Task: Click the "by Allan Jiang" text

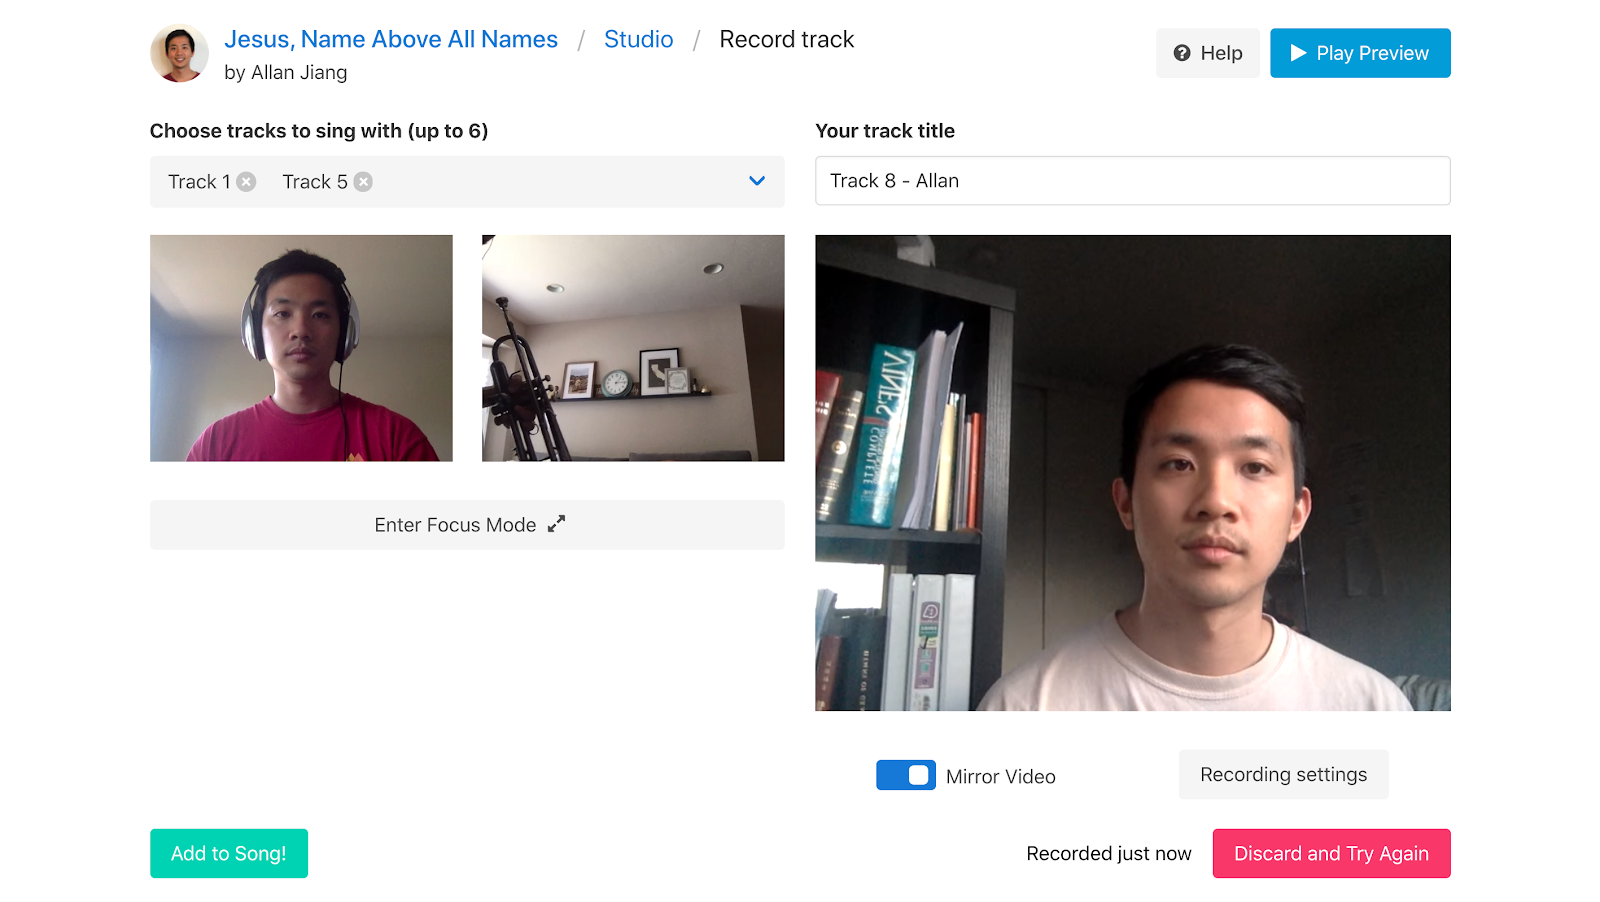Action: pyautogui.click(x=286, y=73)
